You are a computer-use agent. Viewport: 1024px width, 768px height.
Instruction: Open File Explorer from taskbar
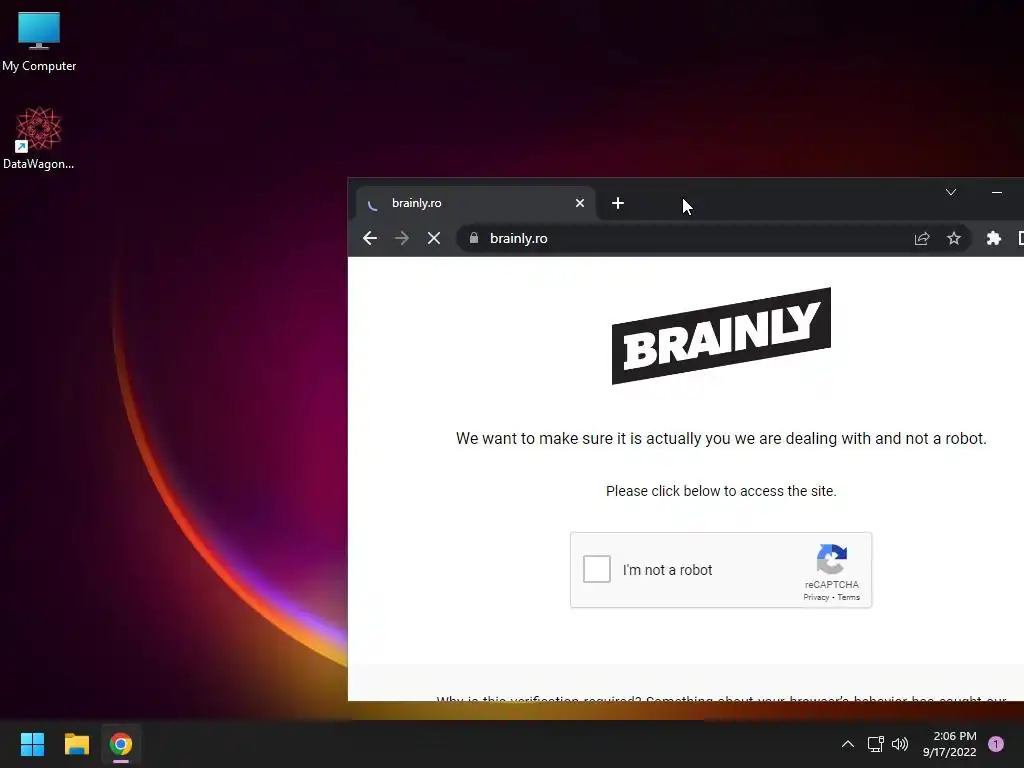[x=76, y=744]
